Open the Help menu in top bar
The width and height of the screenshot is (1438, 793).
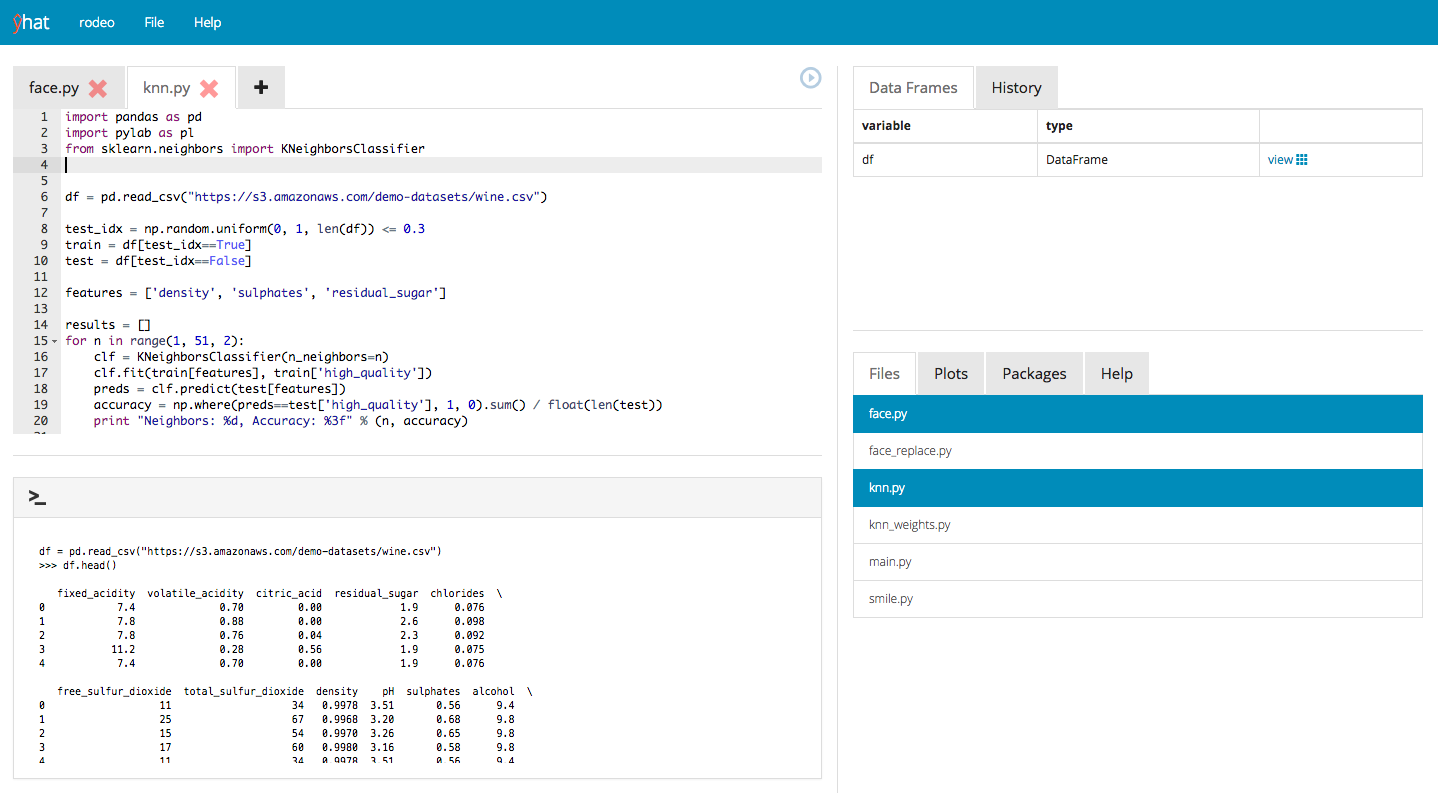(207, 22)
